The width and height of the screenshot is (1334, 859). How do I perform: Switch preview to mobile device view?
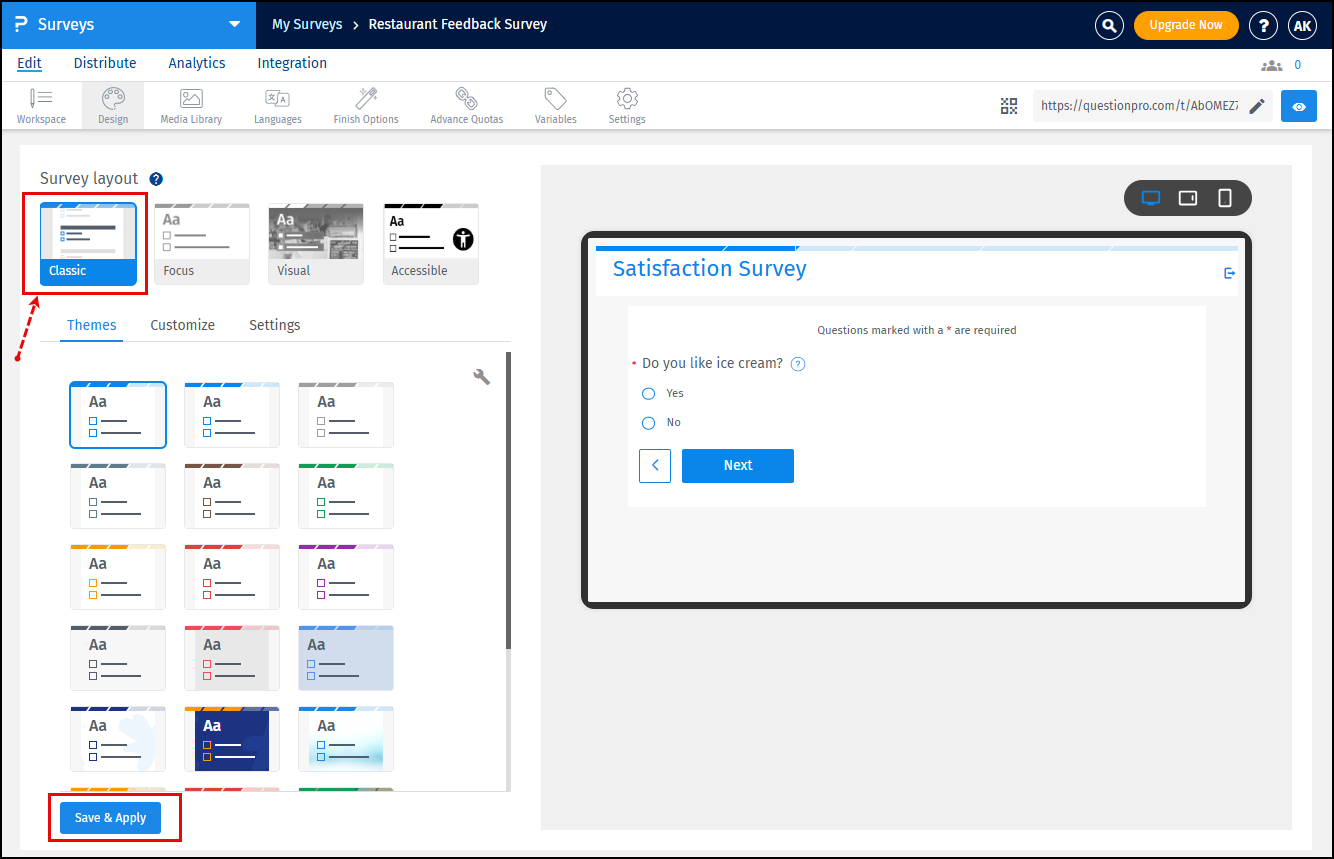(x=1225, y=198)
